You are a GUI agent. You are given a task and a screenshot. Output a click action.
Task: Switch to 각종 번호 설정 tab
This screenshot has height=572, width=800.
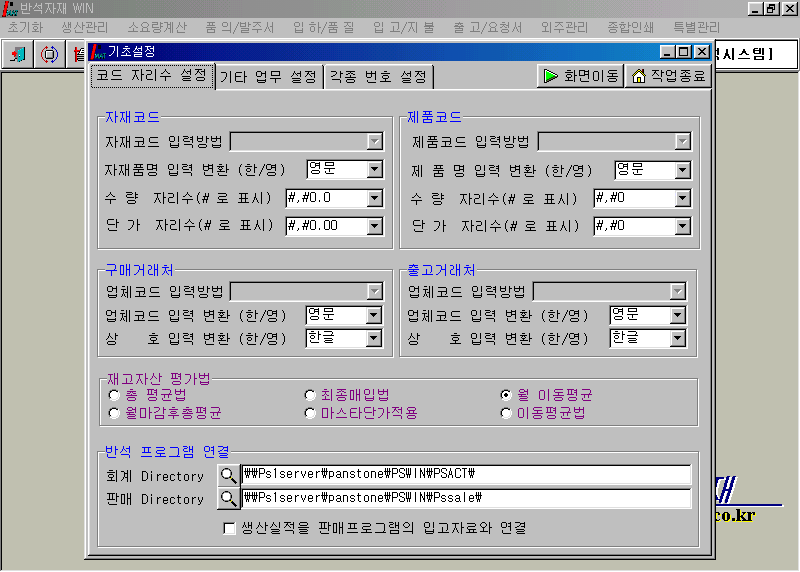tap(378, 76)
